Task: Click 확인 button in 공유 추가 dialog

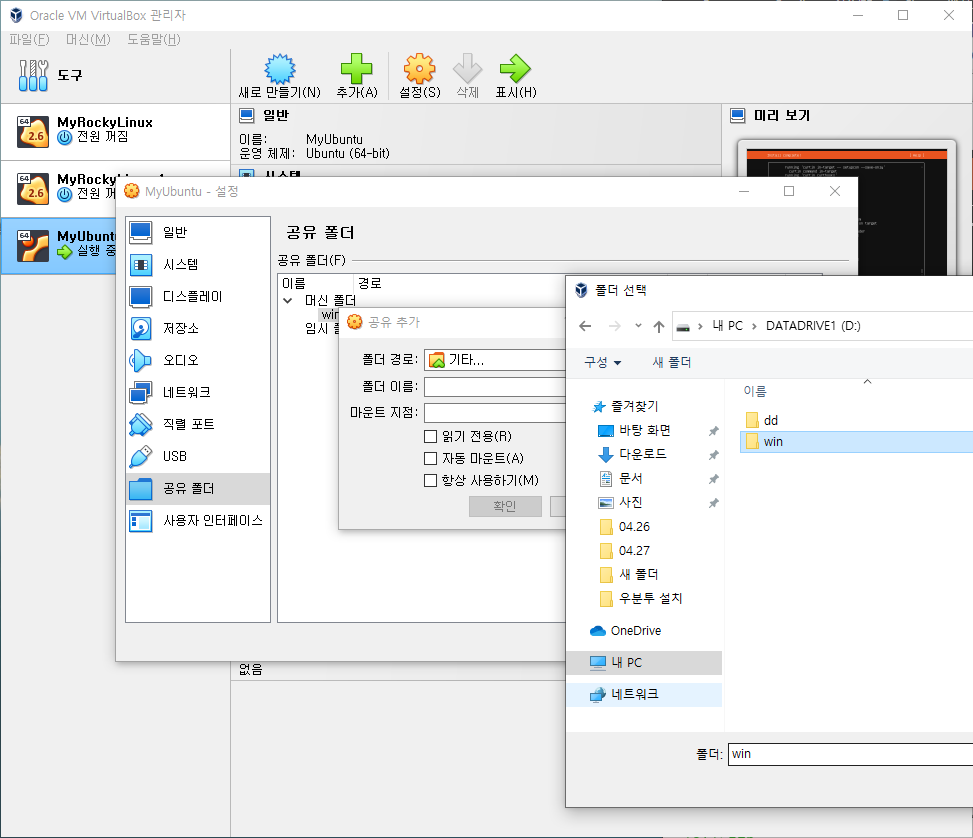Action: pos(505,506)
